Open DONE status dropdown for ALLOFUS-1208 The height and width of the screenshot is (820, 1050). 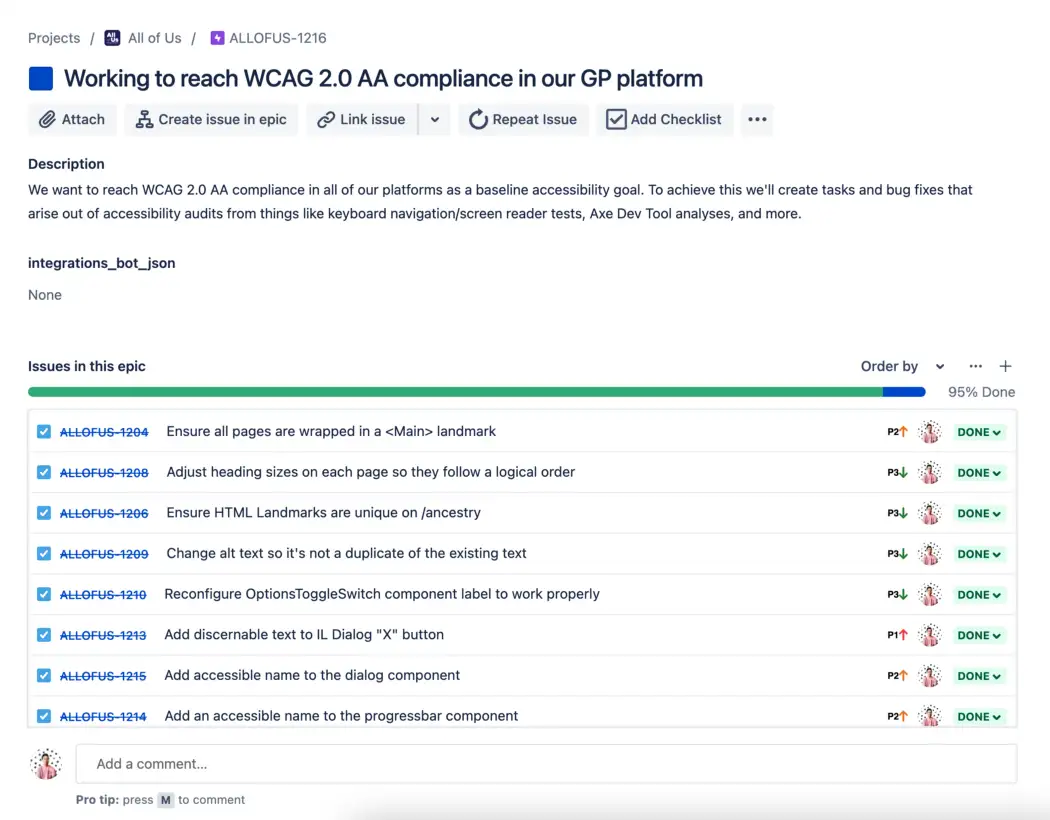pyautogui.click(x=978, y=473)
